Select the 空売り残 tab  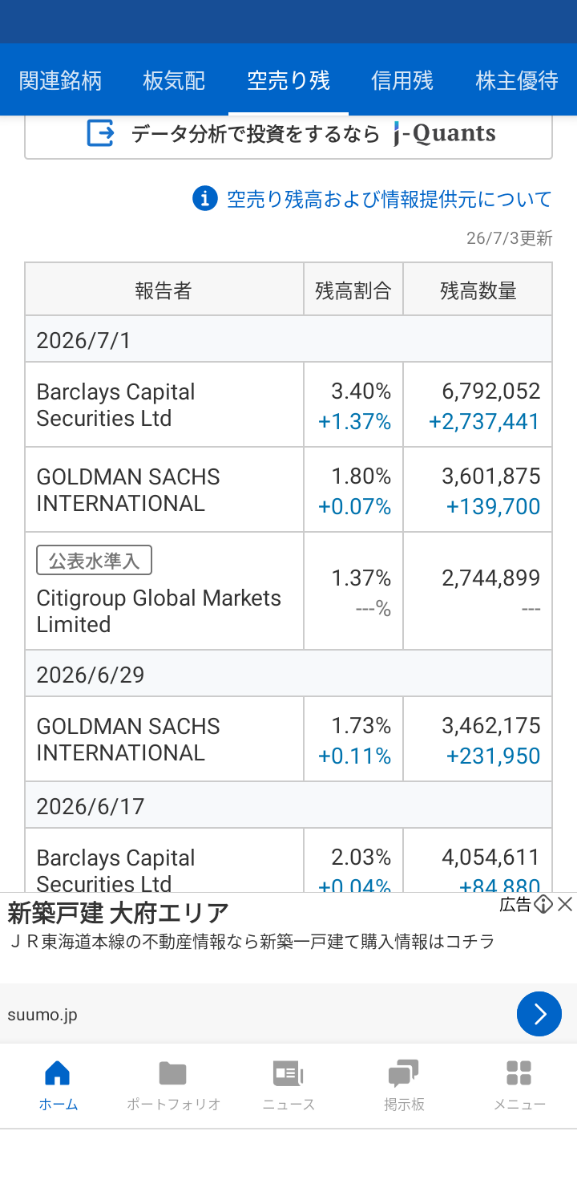pos(288,81)
